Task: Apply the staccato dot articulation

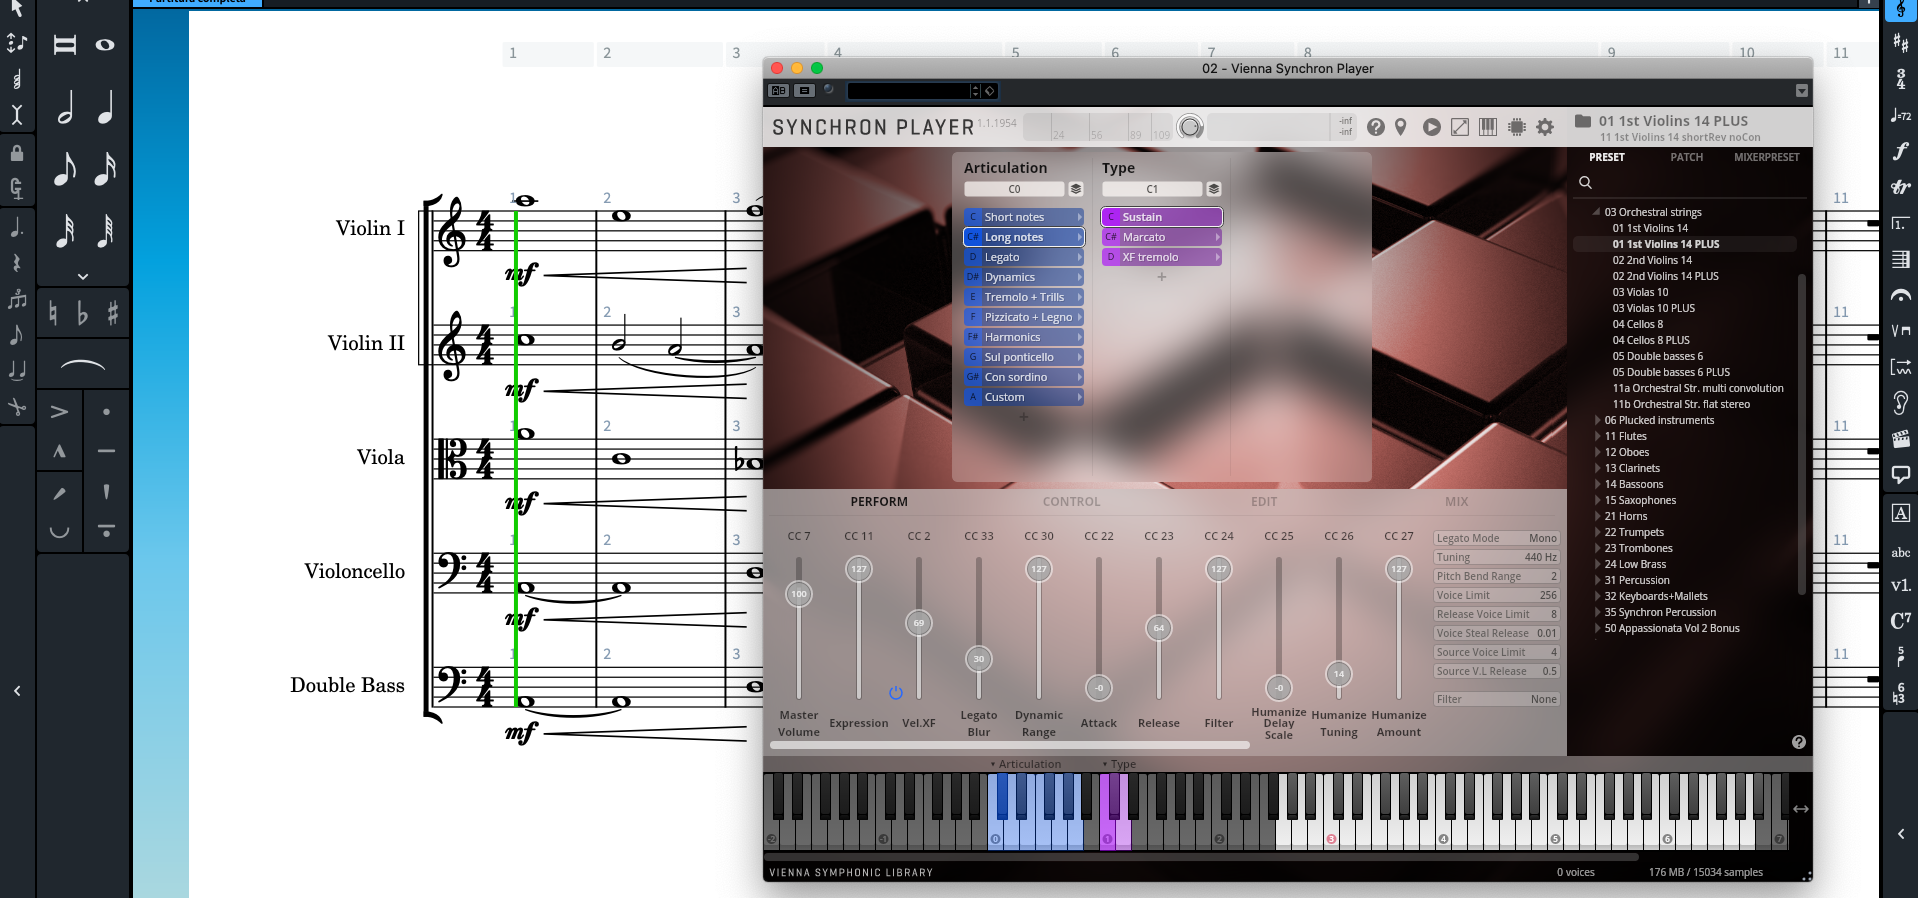Action: (106, 411)
